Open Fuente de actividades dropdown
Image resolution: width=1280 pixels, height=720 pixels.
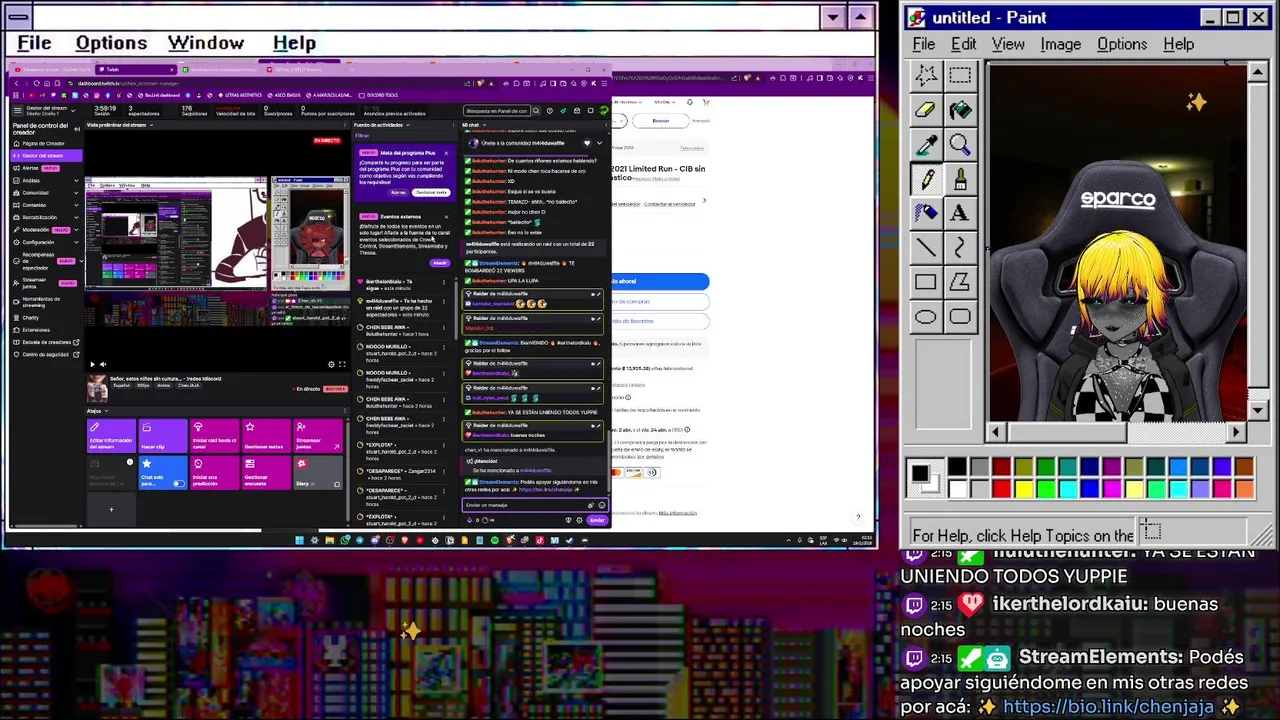[381, 125]
